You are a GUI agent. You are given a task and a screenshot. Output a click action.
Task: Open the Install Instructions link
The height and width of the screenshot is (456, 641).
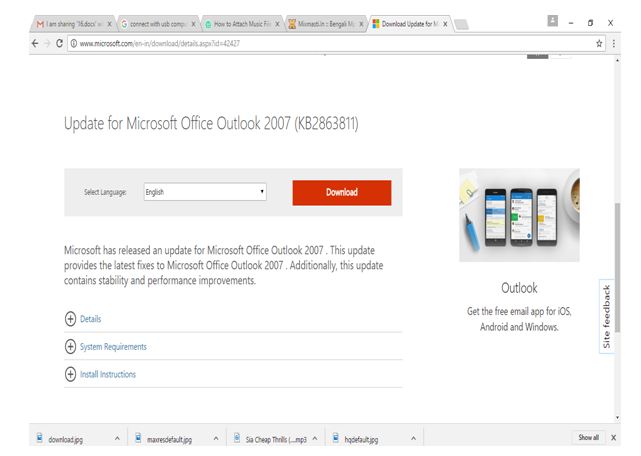click(x=108, y=374)
